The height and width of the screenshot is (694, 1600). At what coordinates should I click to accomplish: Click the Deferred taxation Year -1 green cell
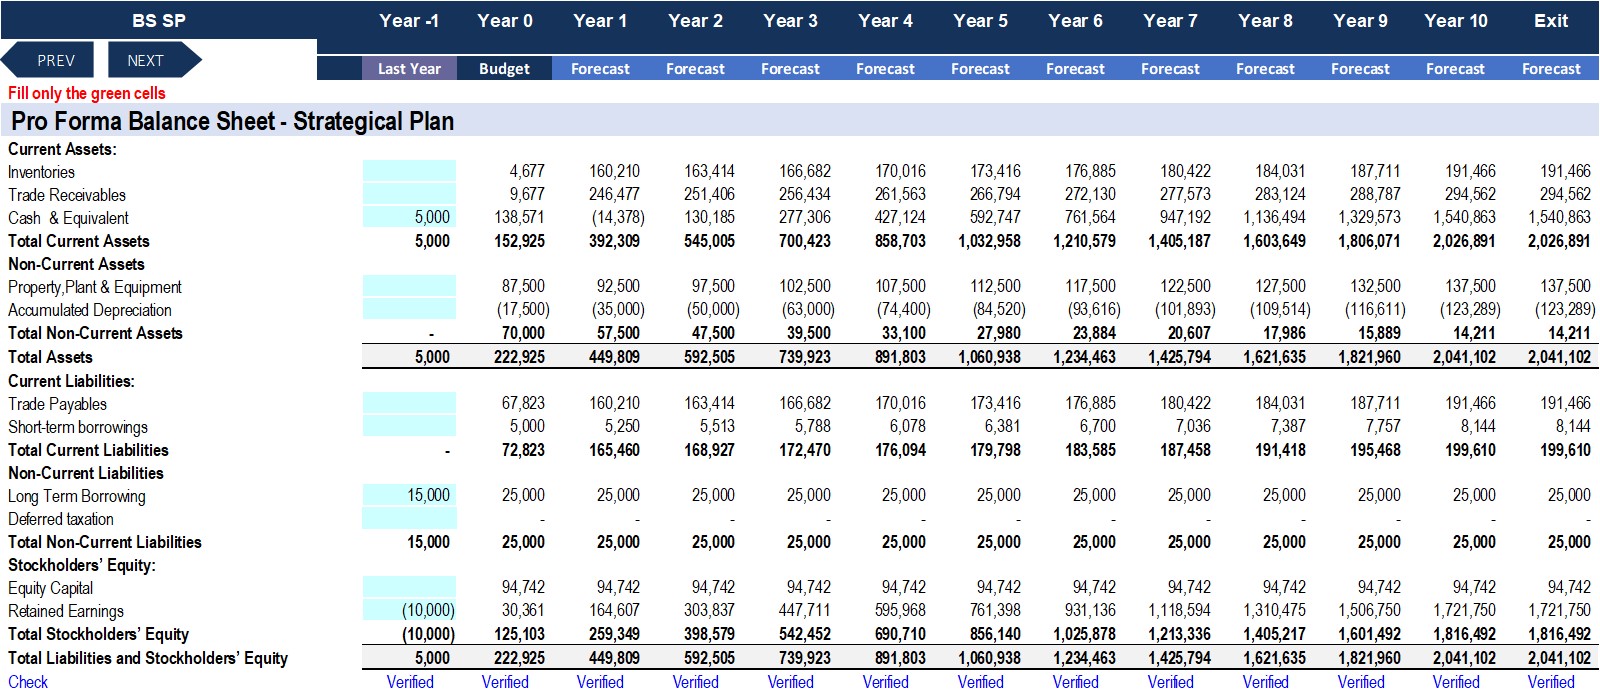(409, 518)
